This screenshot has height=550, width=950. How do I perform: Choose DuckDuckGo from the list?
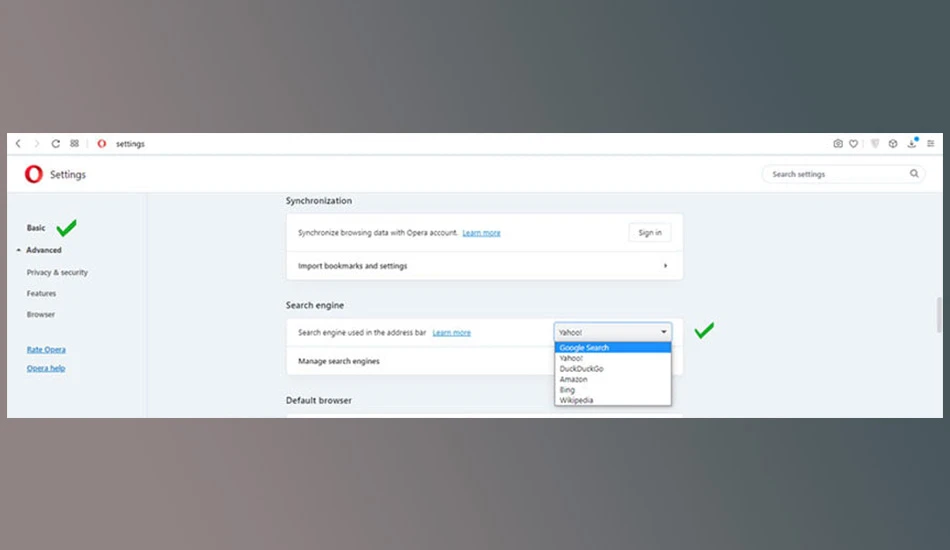tap(613, 369)
